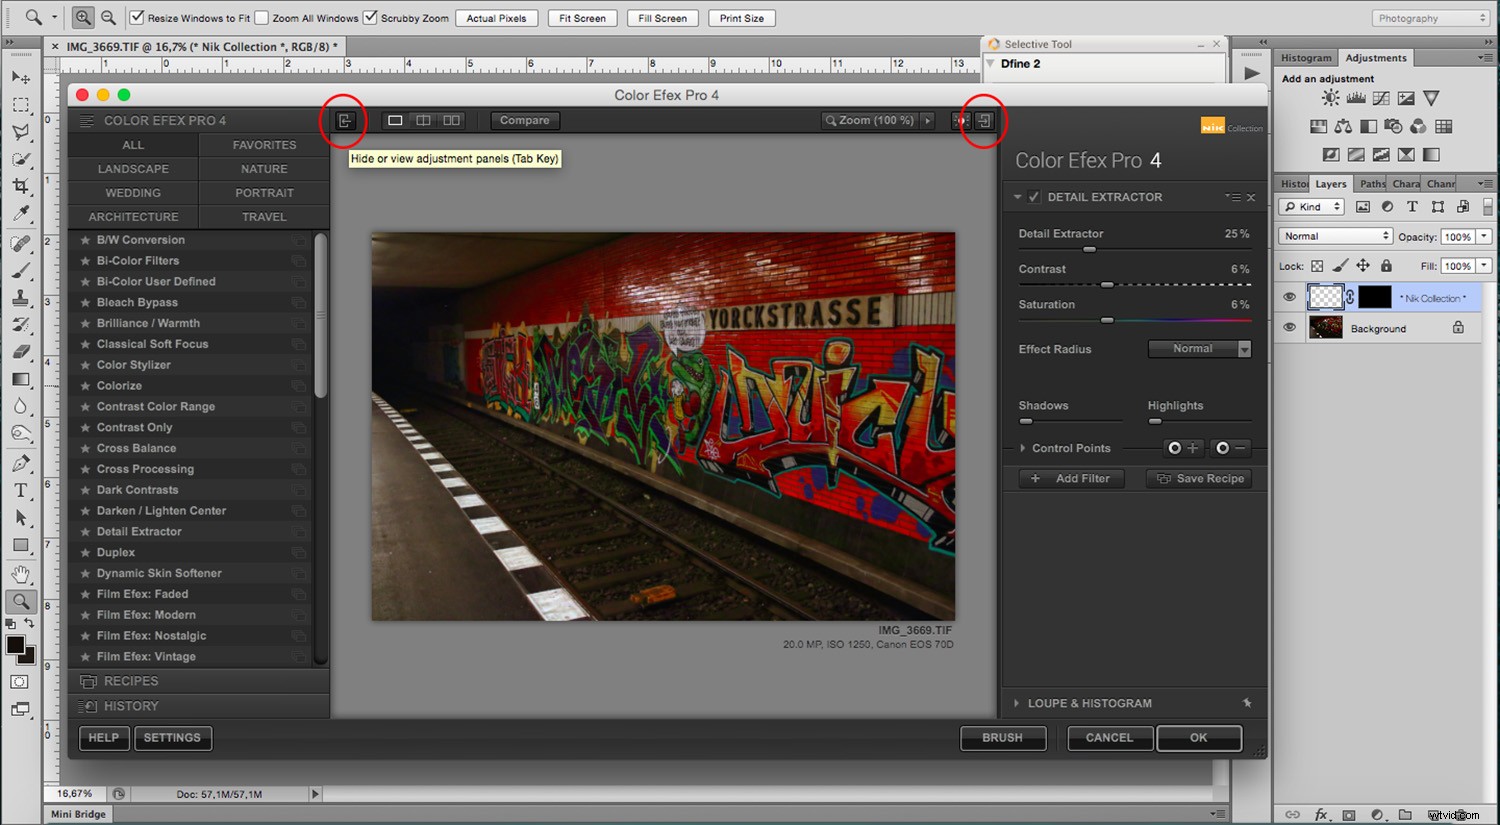Click the Save Recipe button
1500x825 pixels.
(x=1198, y=478)
